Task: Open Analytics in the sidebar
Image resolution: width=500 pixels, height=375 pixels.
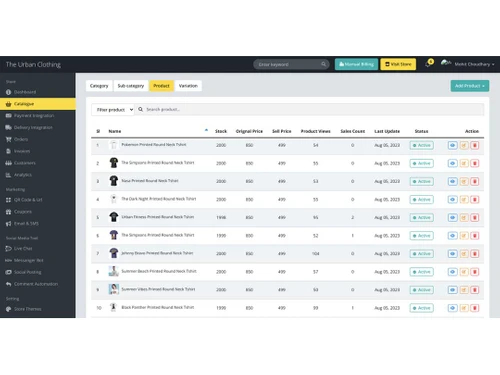Action: [x=19, y=175]
